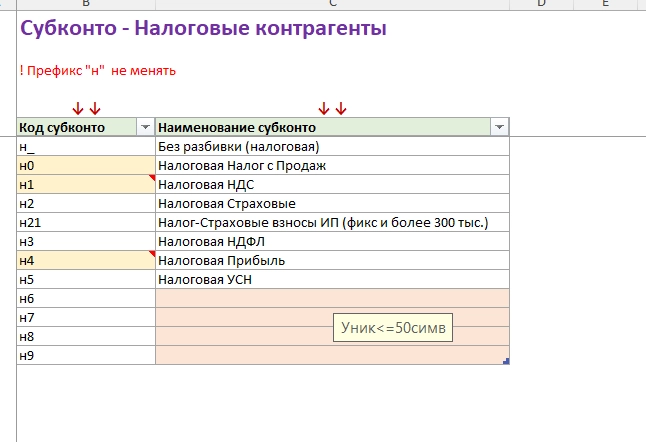Click red comment indicator on cell н4
The image size is (646, 442).
point(152,253)
